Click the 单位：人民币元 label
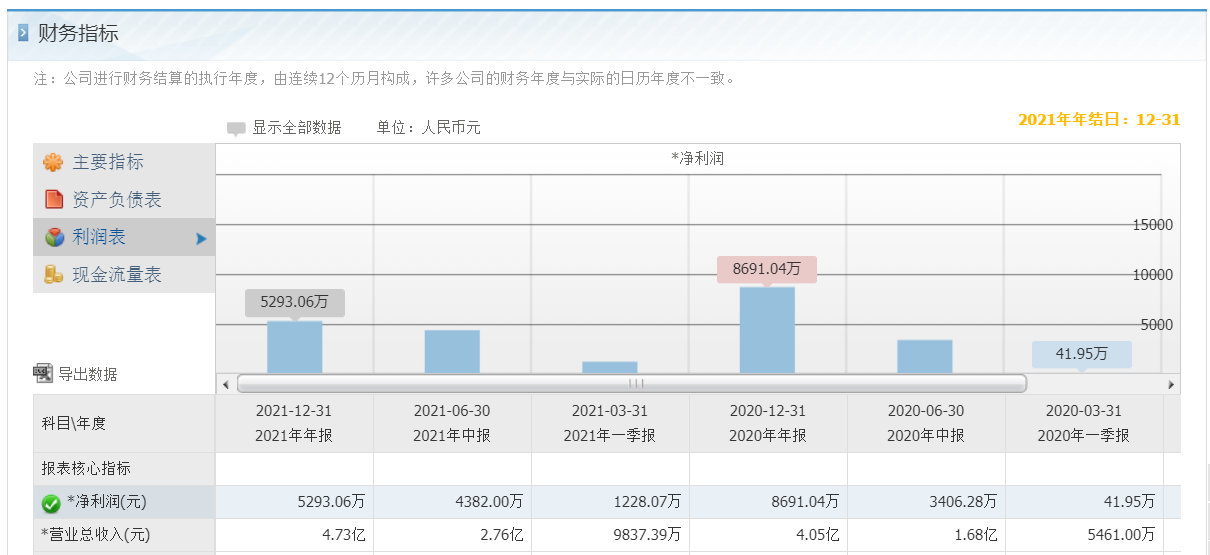 pos(428,128)
